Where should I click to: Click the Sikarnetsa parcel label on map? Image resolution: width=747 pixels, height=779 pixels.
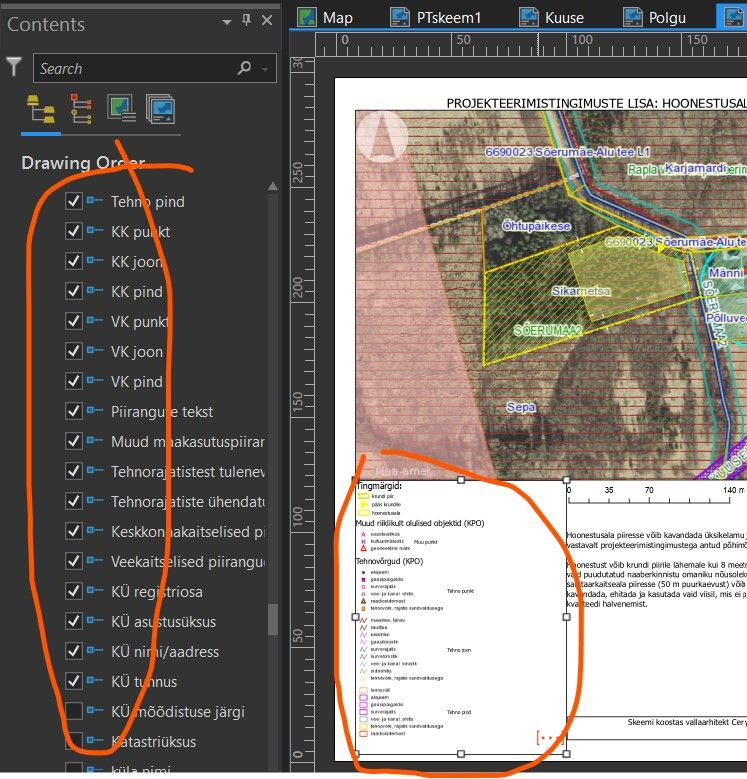(581, 291)
